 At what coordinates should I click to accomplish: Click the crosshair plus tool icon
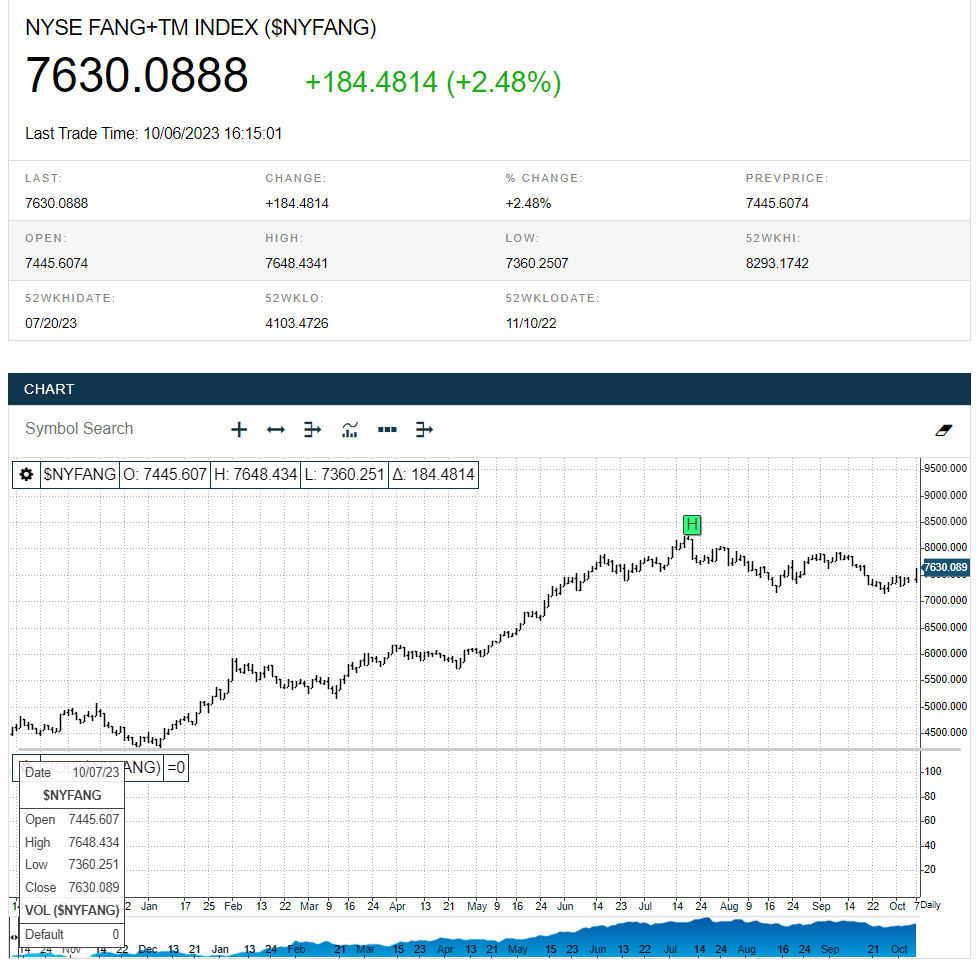239,429
